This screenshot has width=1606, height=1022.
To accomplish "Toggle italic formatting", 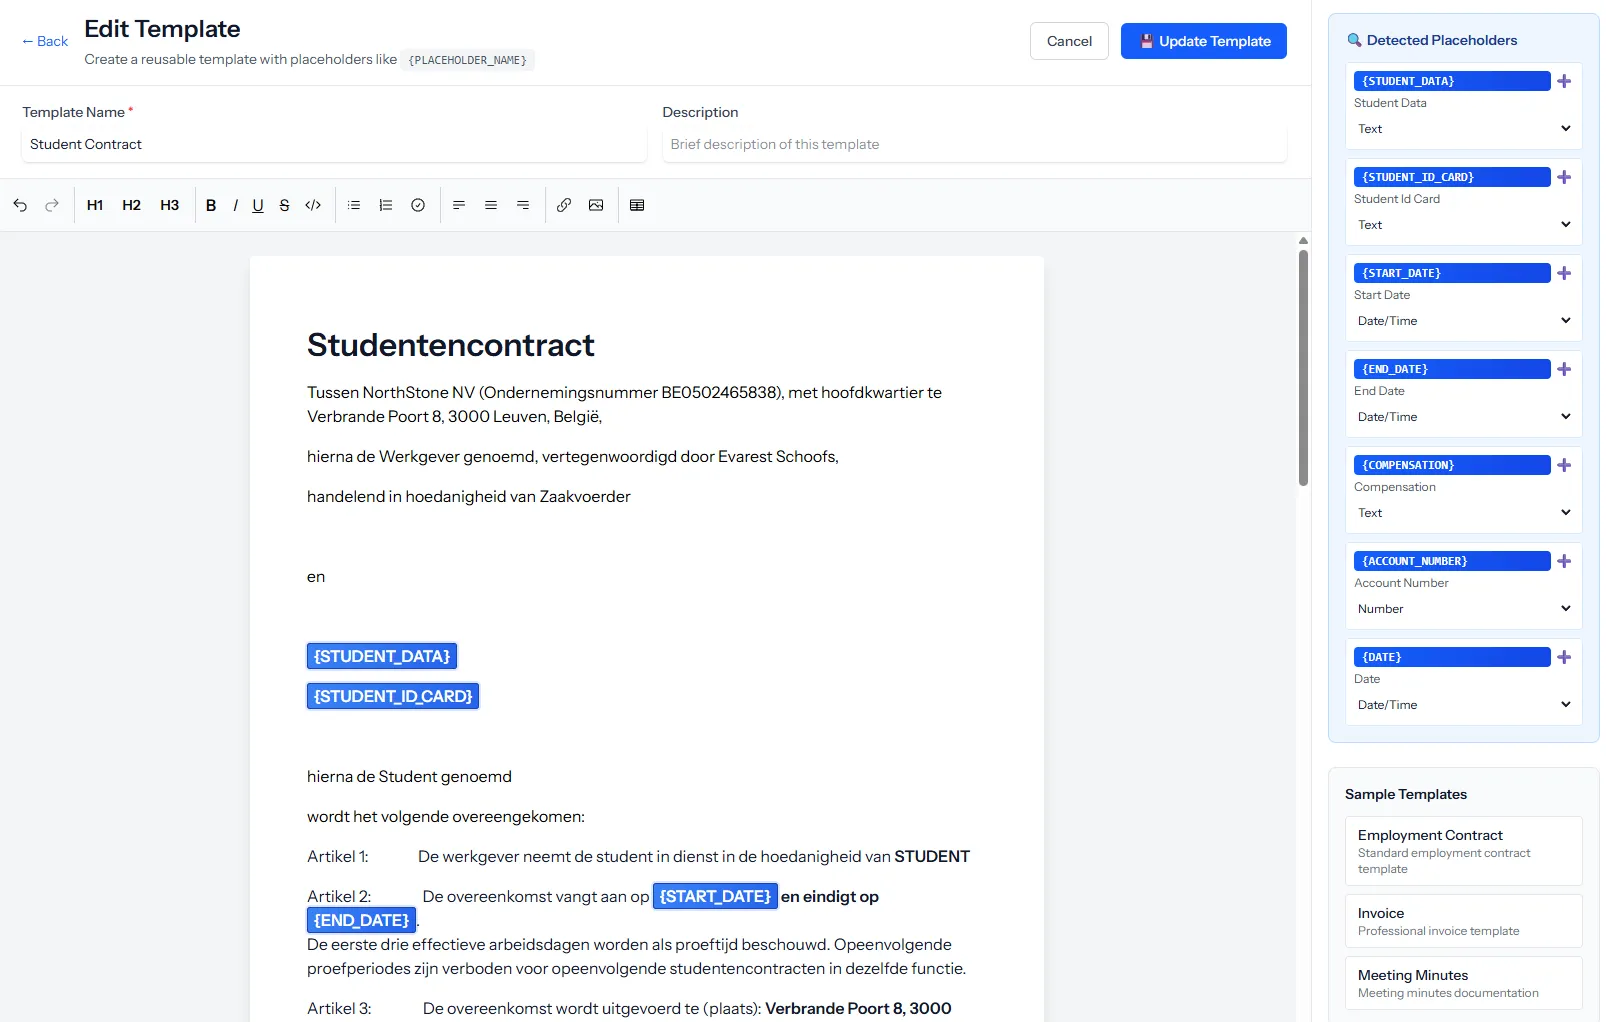I will coord(235,205).
